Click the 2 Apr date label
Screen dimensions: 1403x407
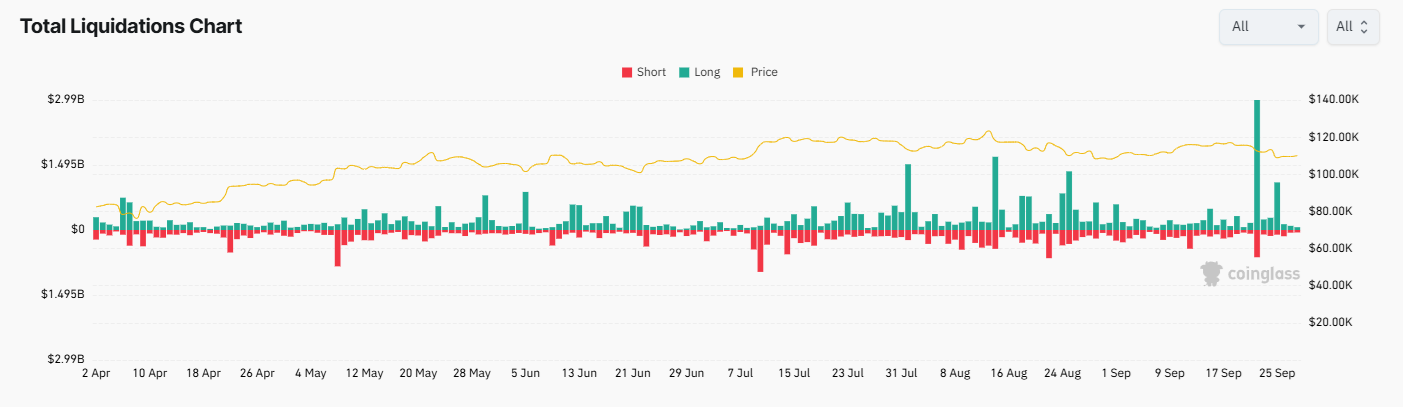pos(96,373)
